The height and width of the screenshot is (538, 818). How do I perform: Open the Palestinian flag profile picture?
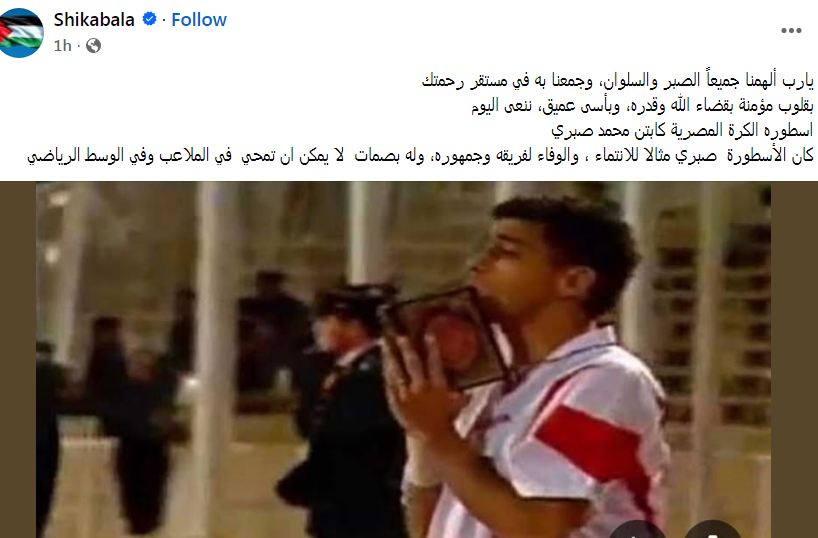point(21,32)
